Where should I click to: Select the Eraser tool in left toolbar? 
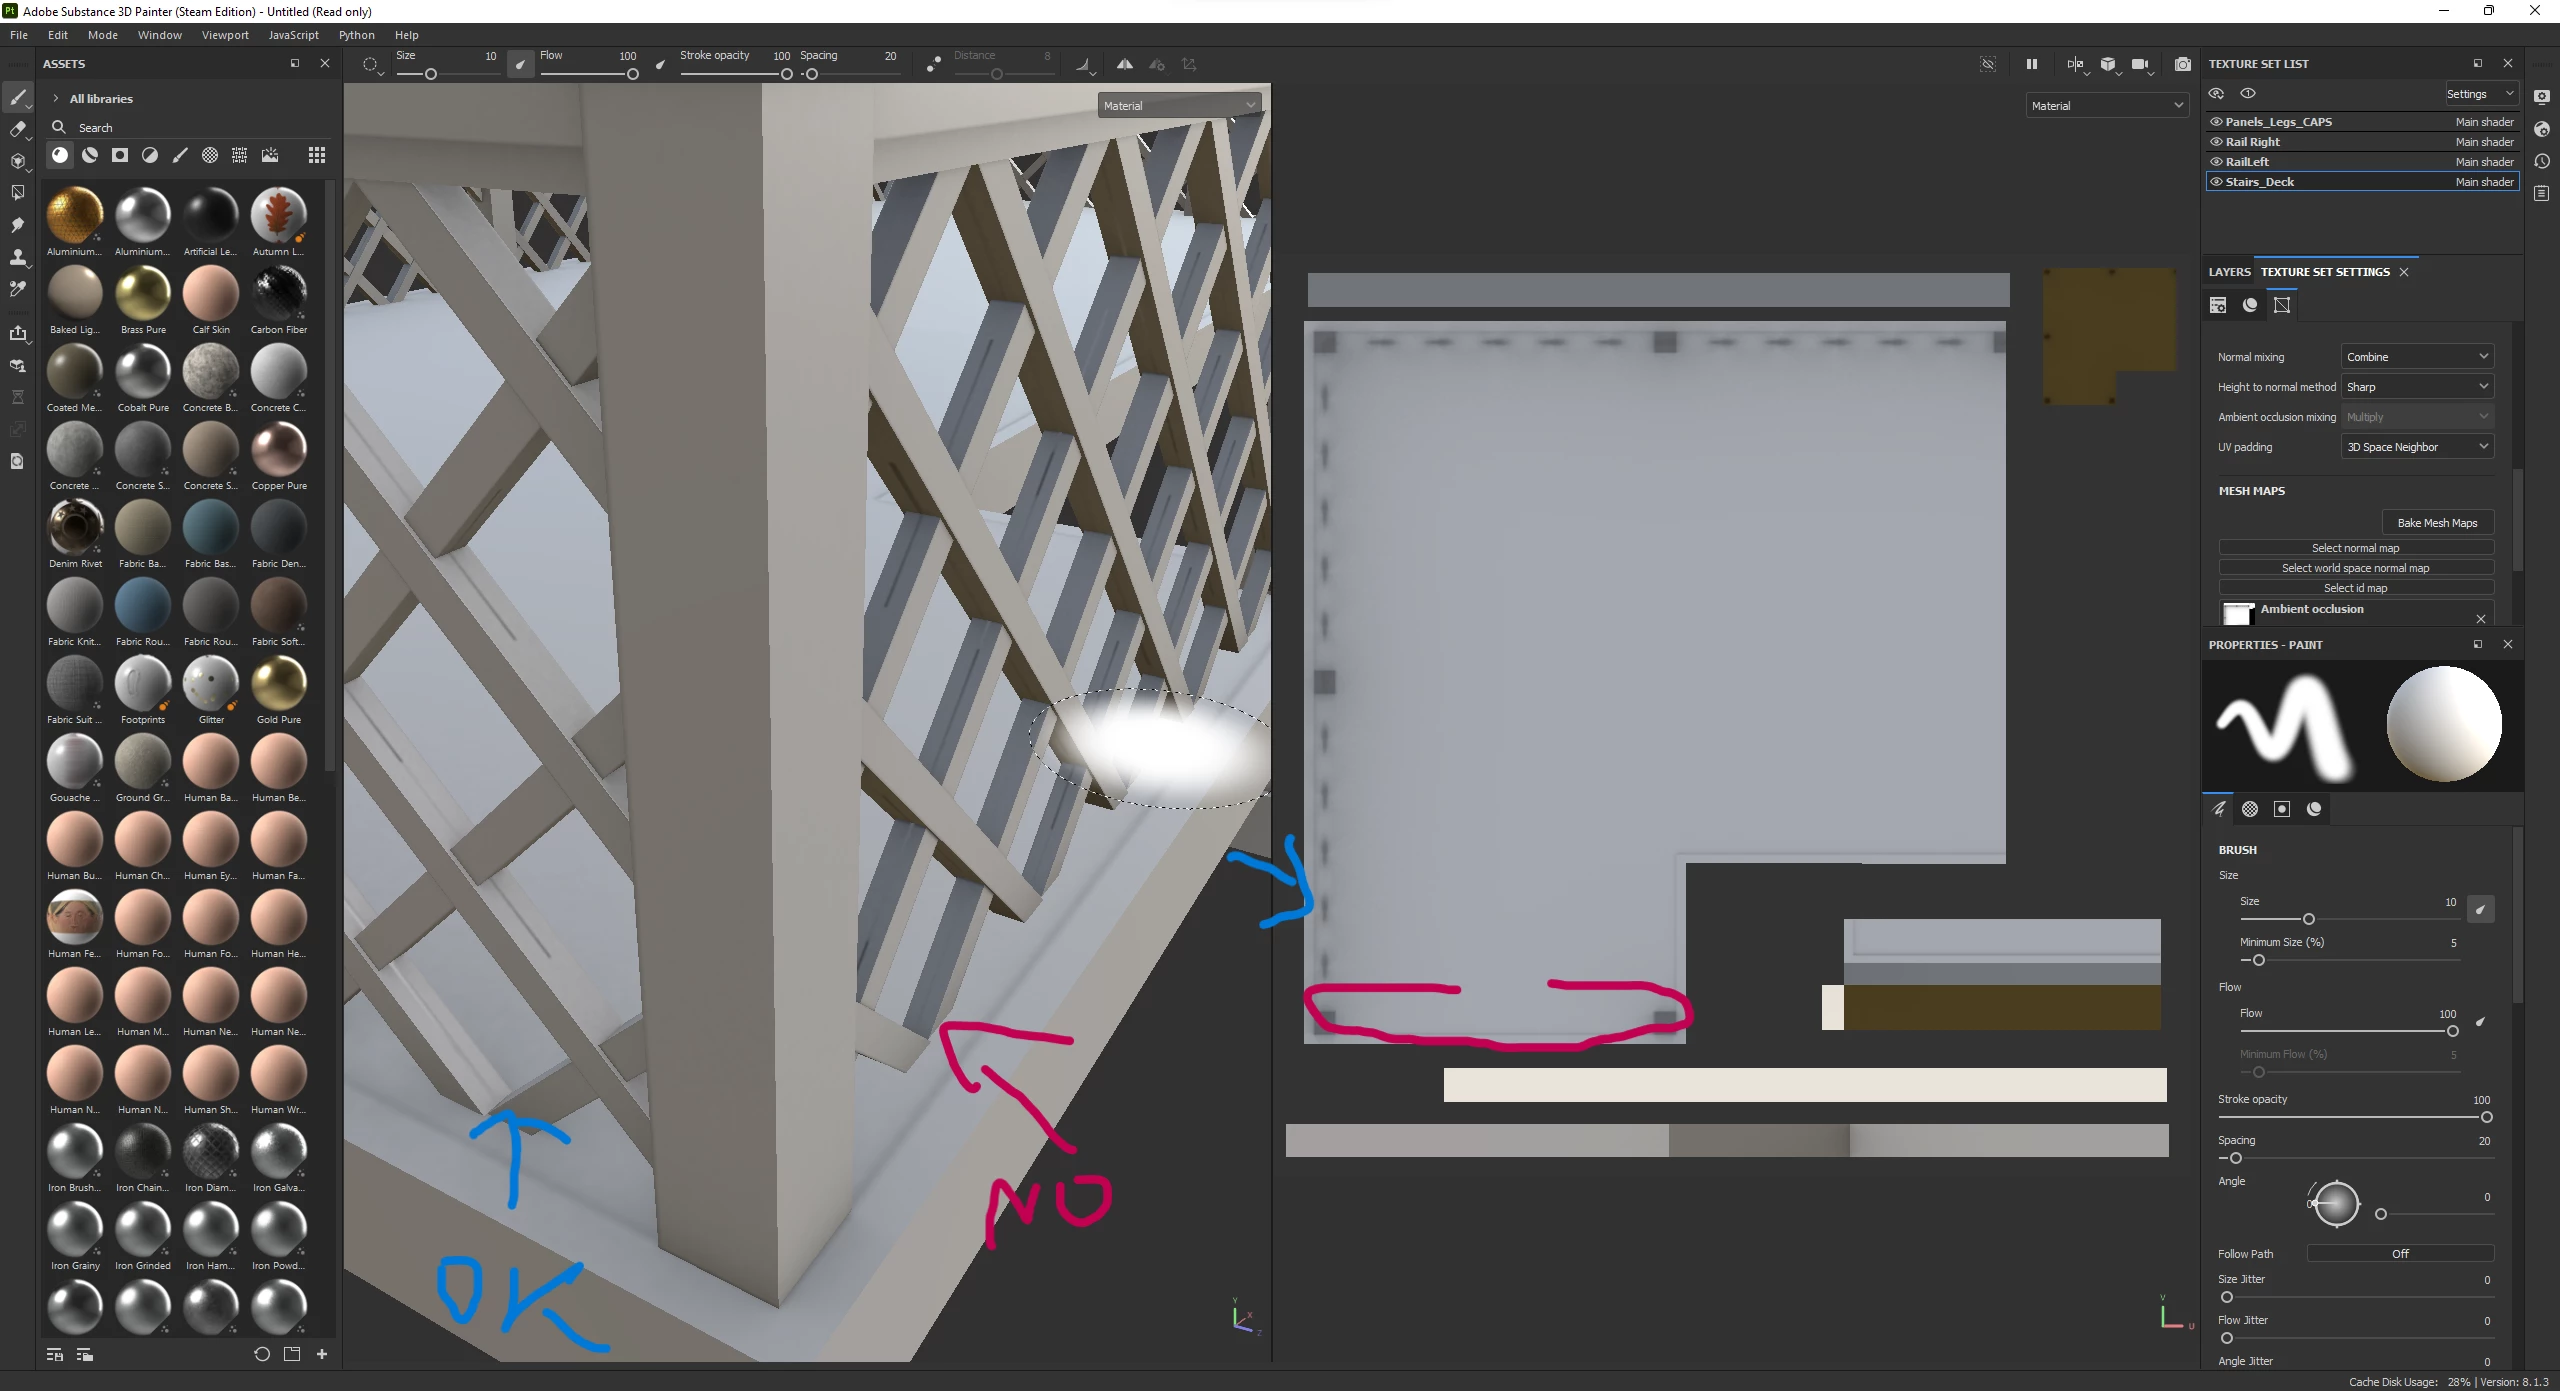click(17, 129)
